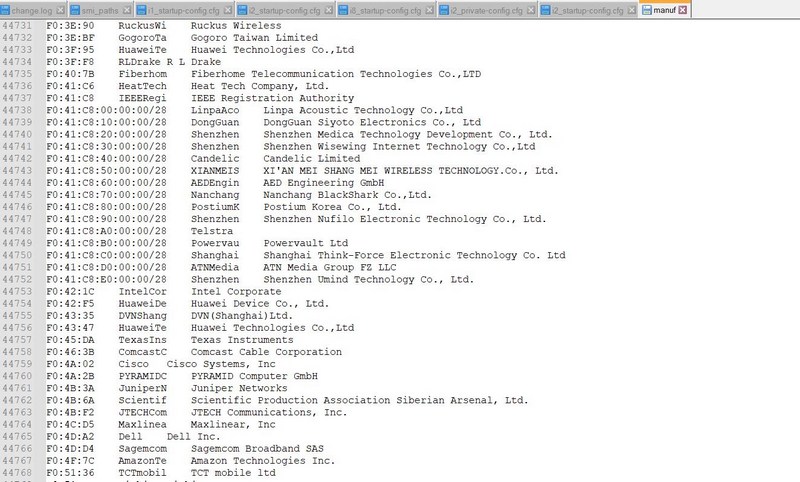Click line number 44768 in the margin
Screen dimensions: 800x482
(x=17, y=473)
